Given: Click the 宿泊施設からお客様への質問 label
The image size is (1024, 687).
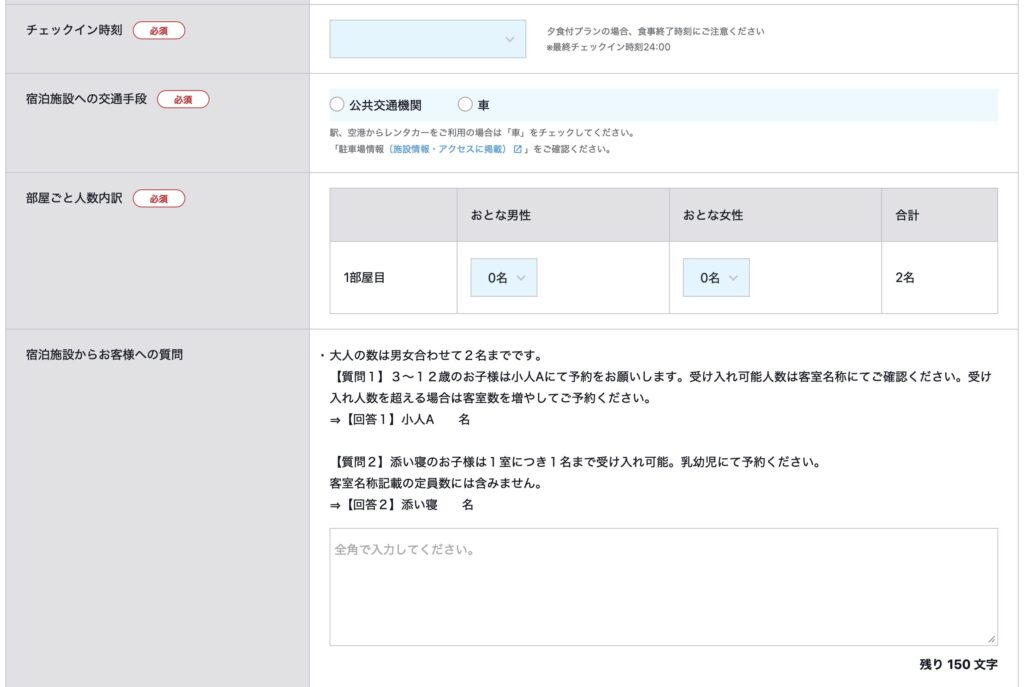Looking at the screenshot, I should tap(104, 354).
